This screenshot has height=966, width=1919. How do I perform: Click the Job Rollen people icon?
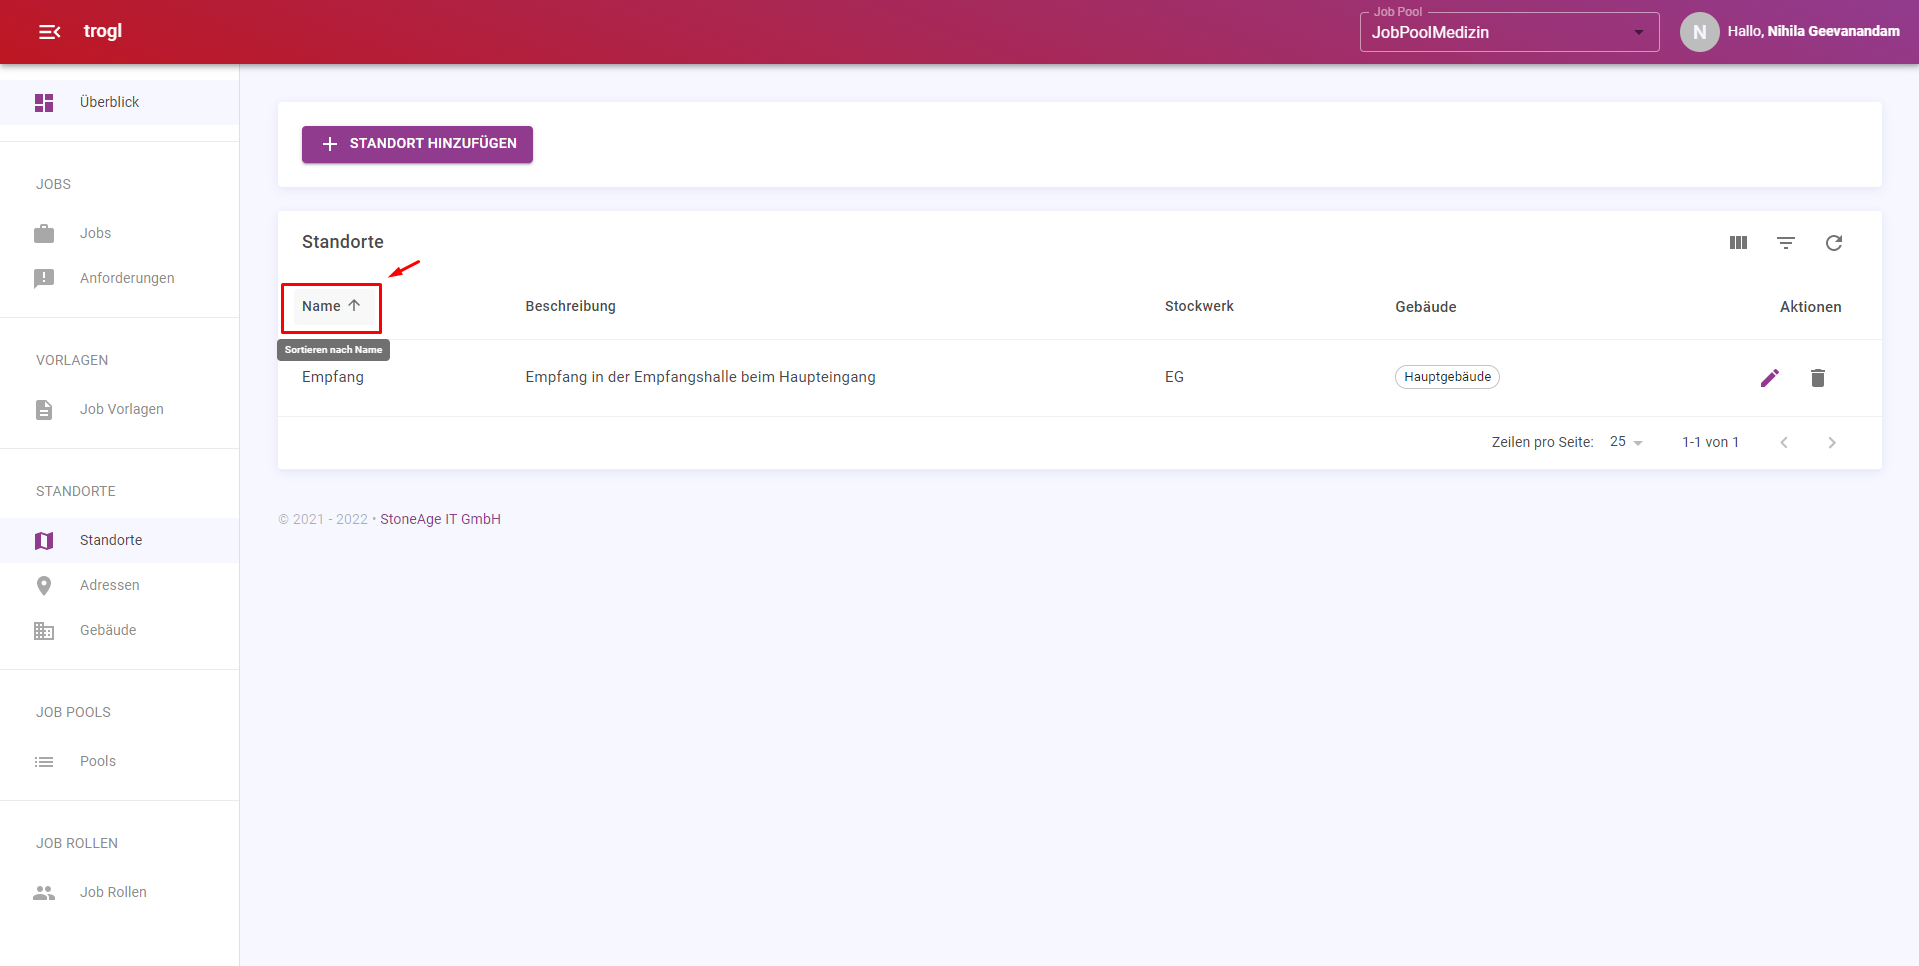[x=44, y=893]
